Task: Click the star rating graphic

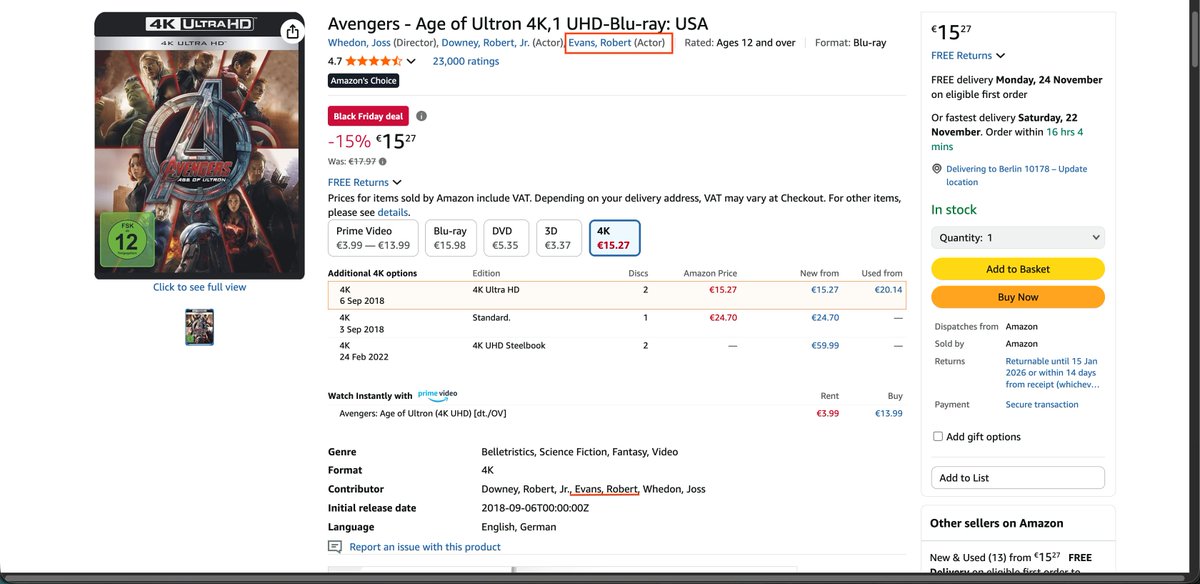Action: (x=374, y=61)
